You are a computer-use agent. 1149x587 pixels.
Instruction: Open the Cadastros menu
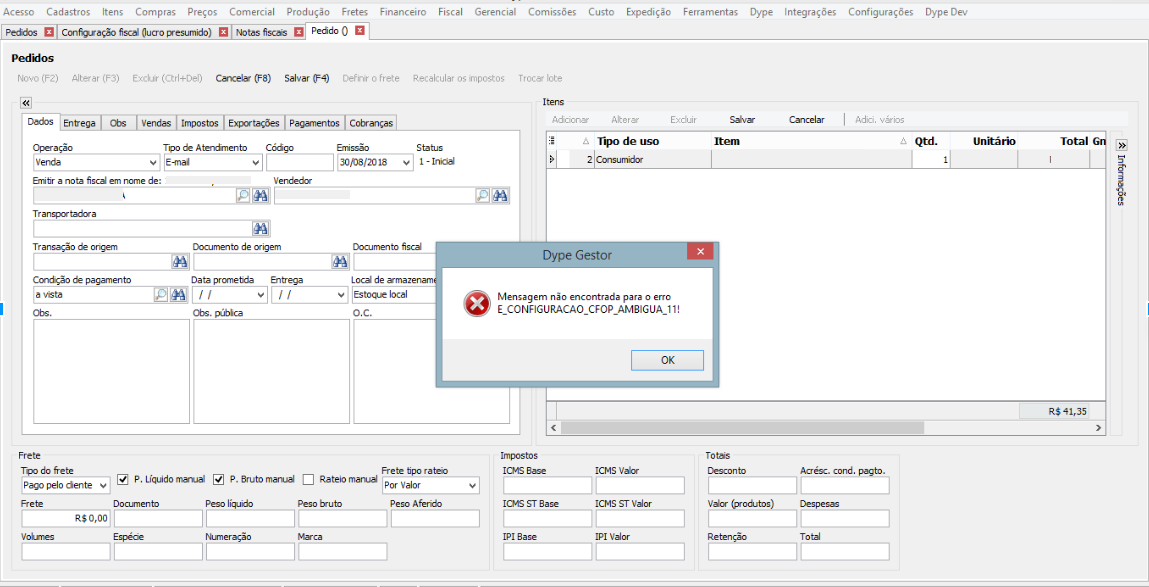click(x=68, y=12)
